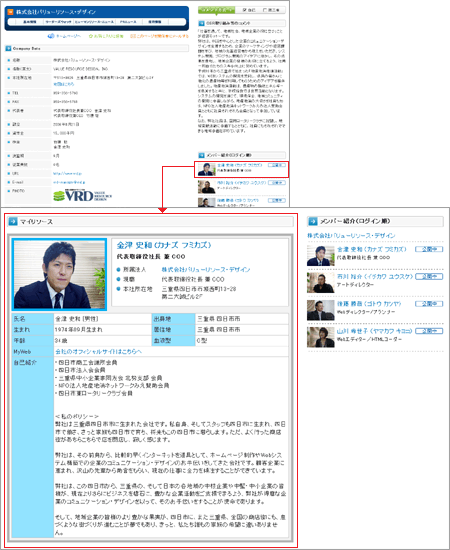This screenshot has width=450, height=550.
Task: Tick the 自己 checkbox beside the comment tab
Action: (245, 10)
